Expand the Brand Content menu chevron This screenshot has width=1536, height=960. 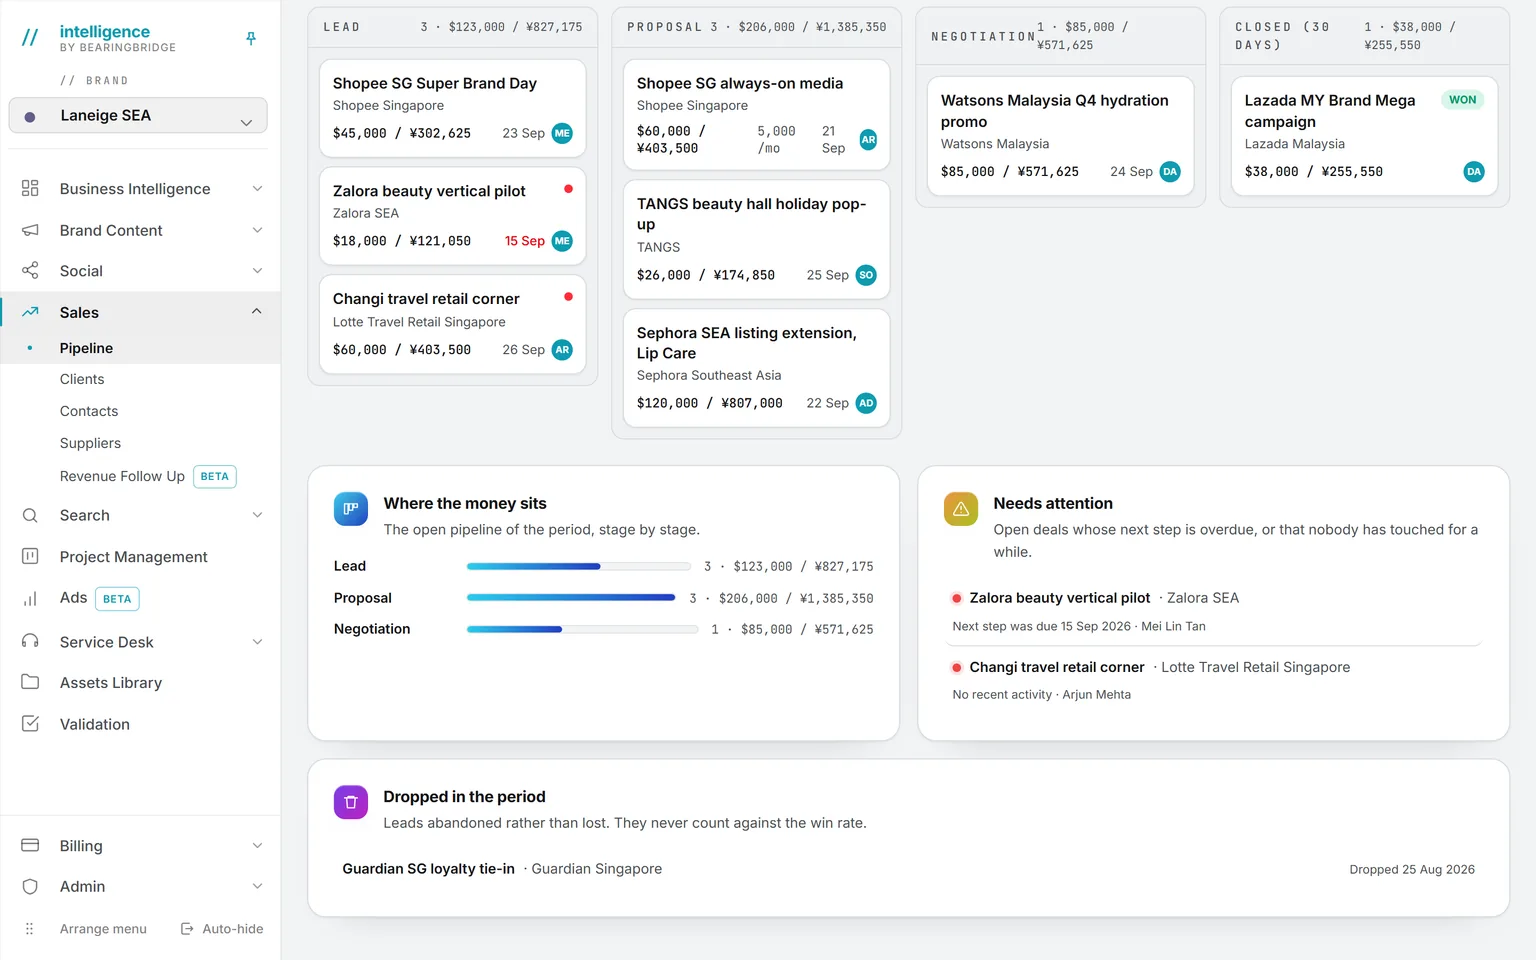point(257,230)
